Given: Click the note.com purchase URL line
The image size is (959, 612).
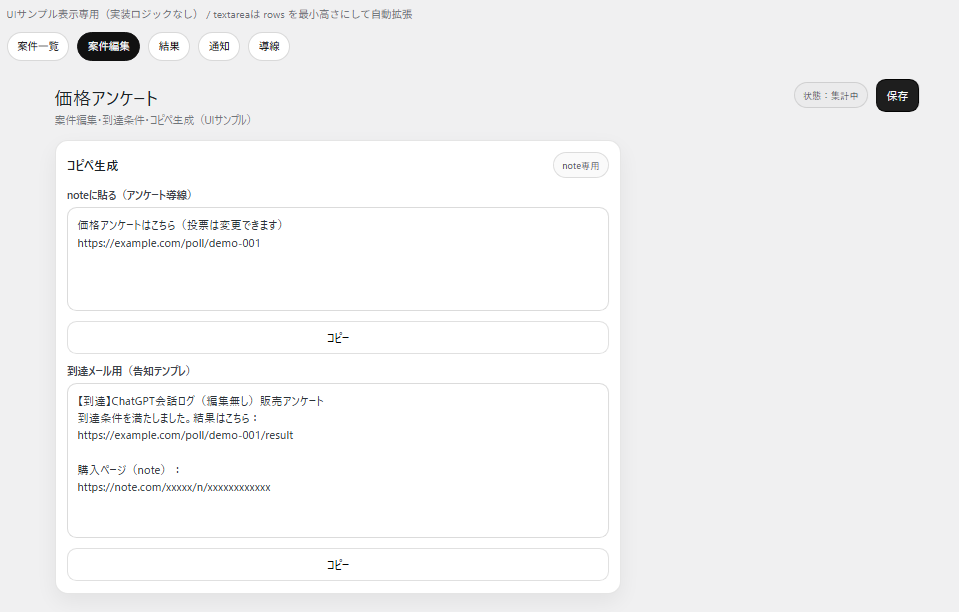Looking at the screenshot, I should (174, 488).
